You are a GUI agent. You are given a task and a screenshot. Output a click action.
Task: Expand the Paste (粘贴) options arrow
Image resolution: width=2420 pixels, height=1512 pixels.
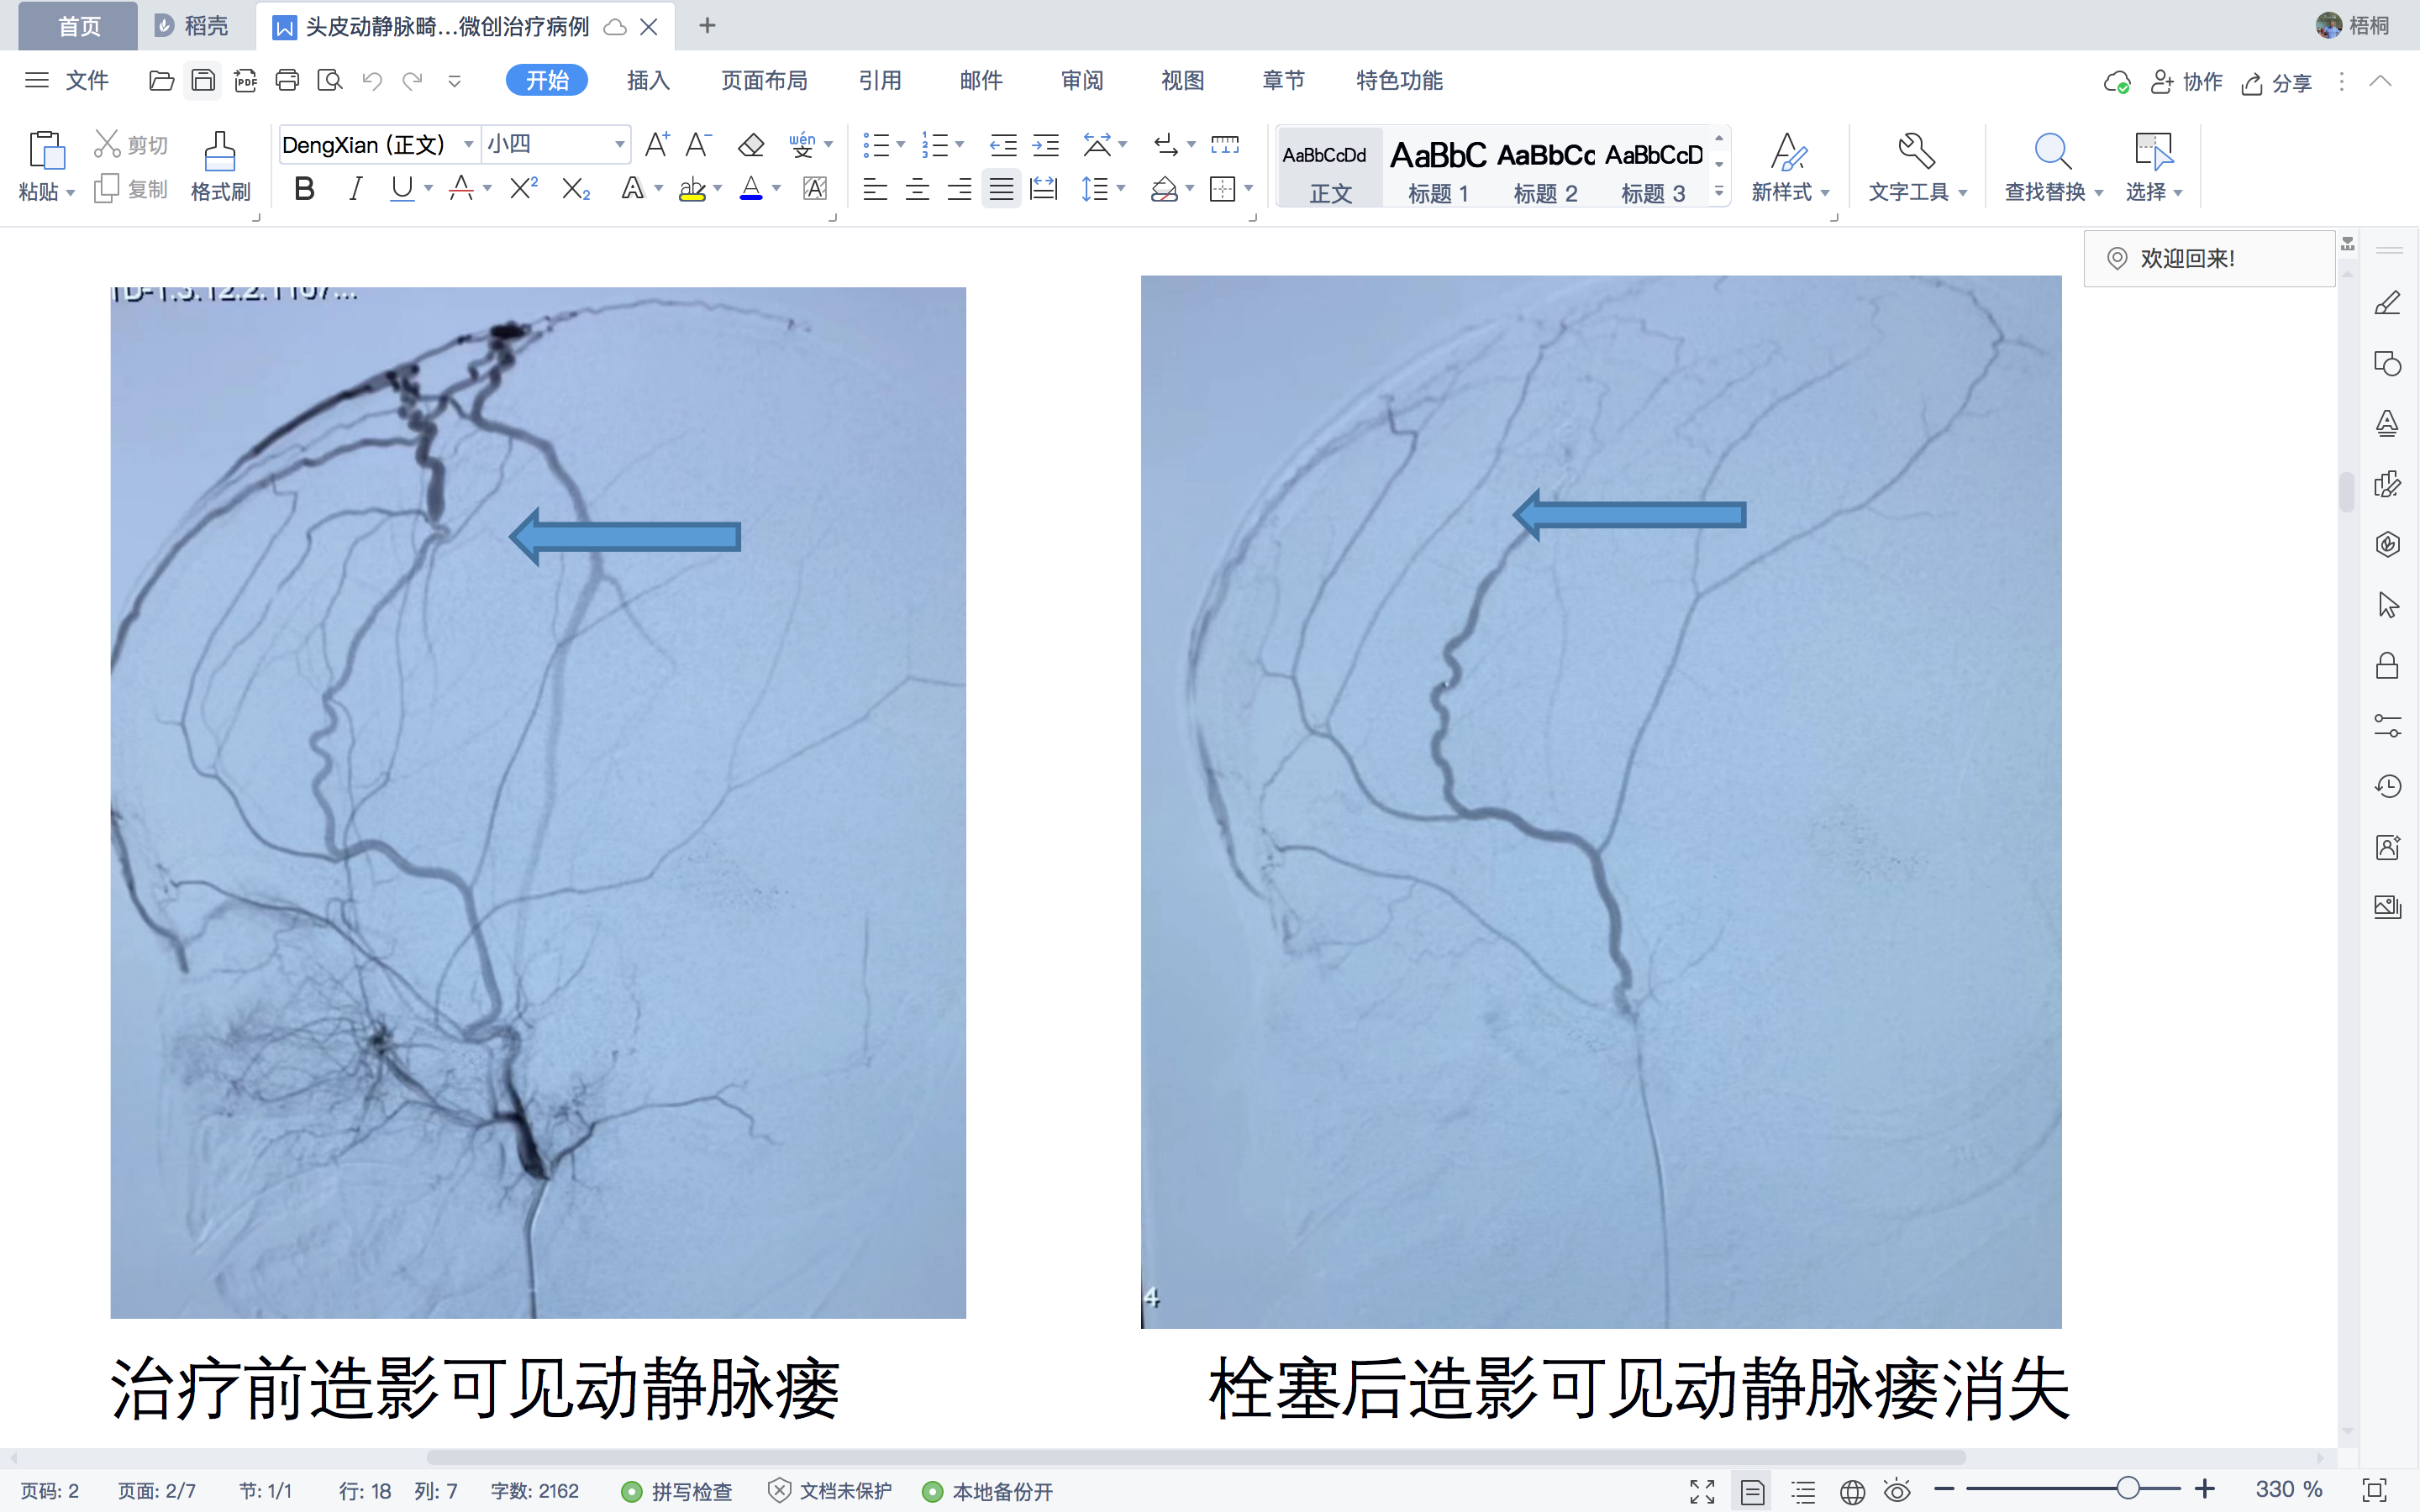coord(71,192)
